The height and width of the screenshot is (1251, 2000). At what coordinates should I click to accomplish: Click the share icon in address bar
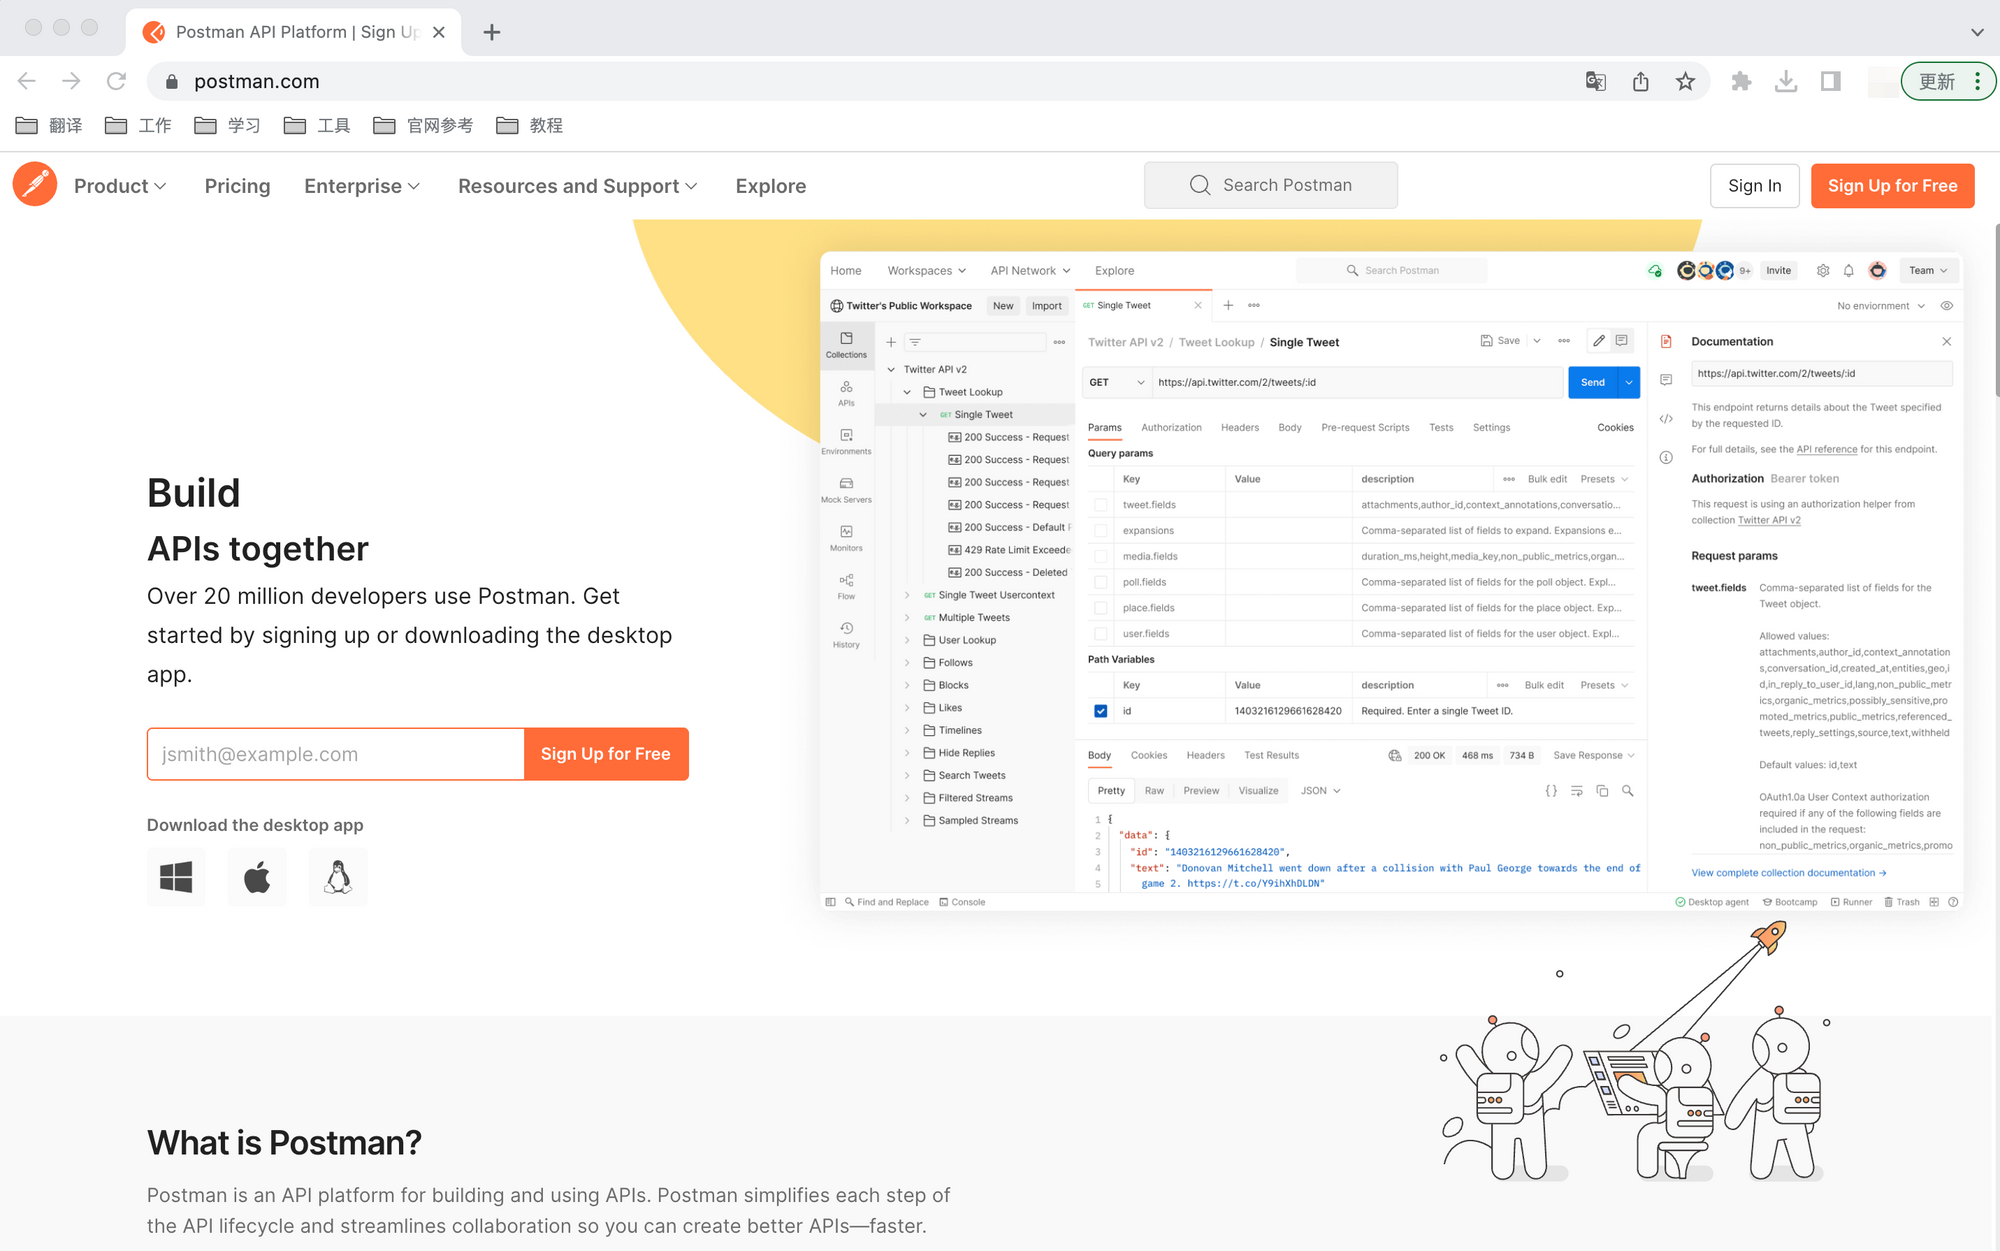pyautogui.click(x=1641, y=81)
